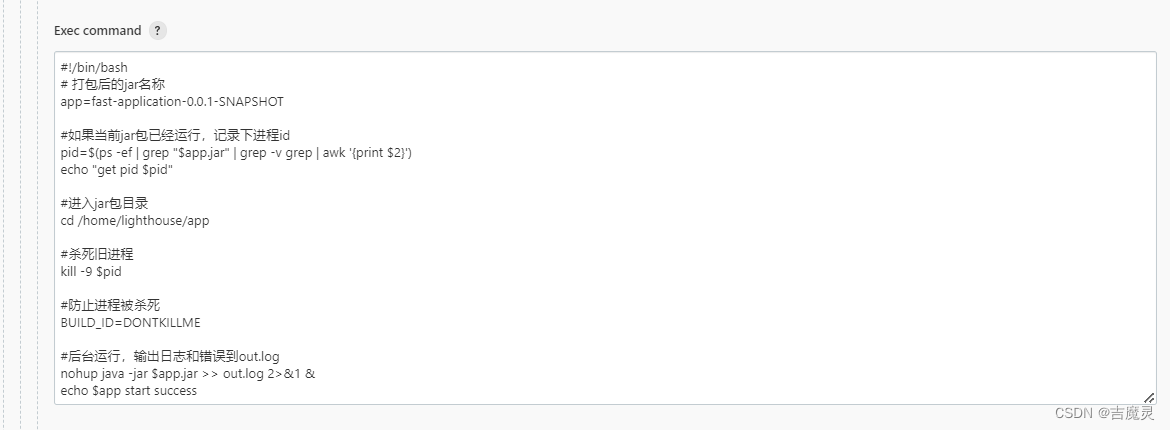Click the comment line above BUILD_ID
This screenshot has width=1170, height=430.
click(x=110, y=306)
